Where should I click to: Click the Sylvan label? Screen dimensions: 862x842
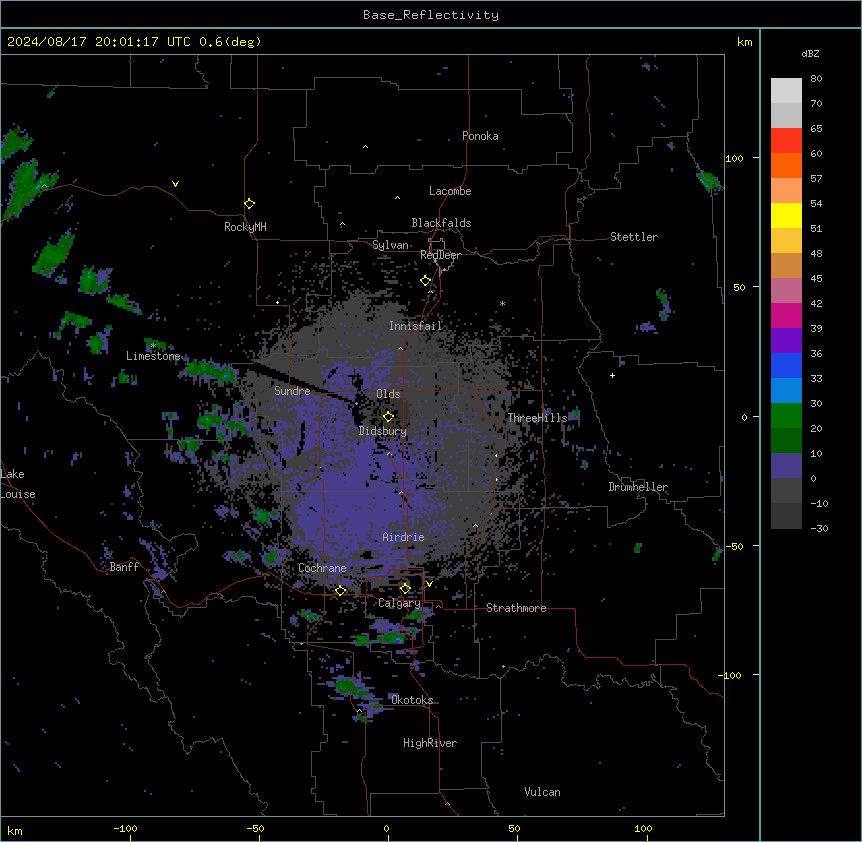[x=390, y=245]
